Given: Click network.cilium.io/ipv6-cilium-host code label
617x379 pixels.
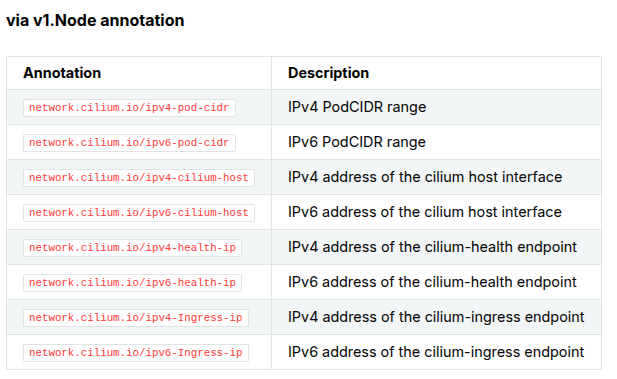Looking at the screenshot, I should tap(139, 213).
